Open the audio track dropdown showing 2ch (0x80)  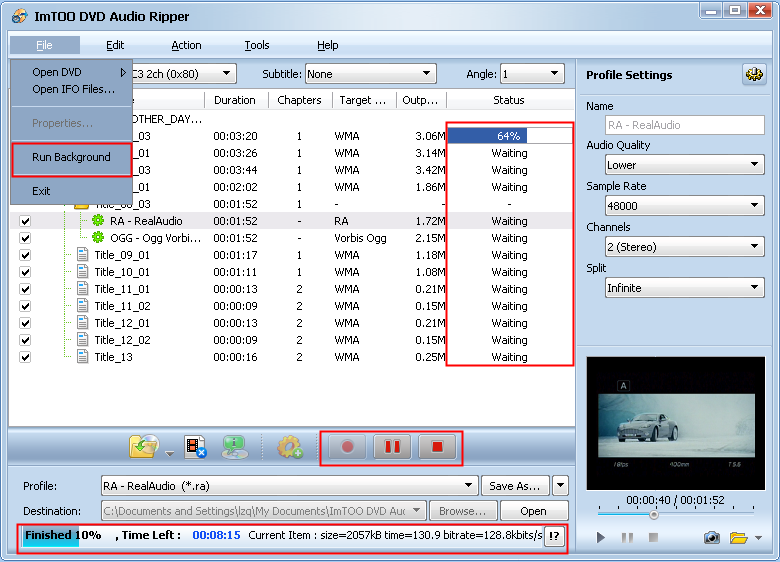tap(184, 74)
